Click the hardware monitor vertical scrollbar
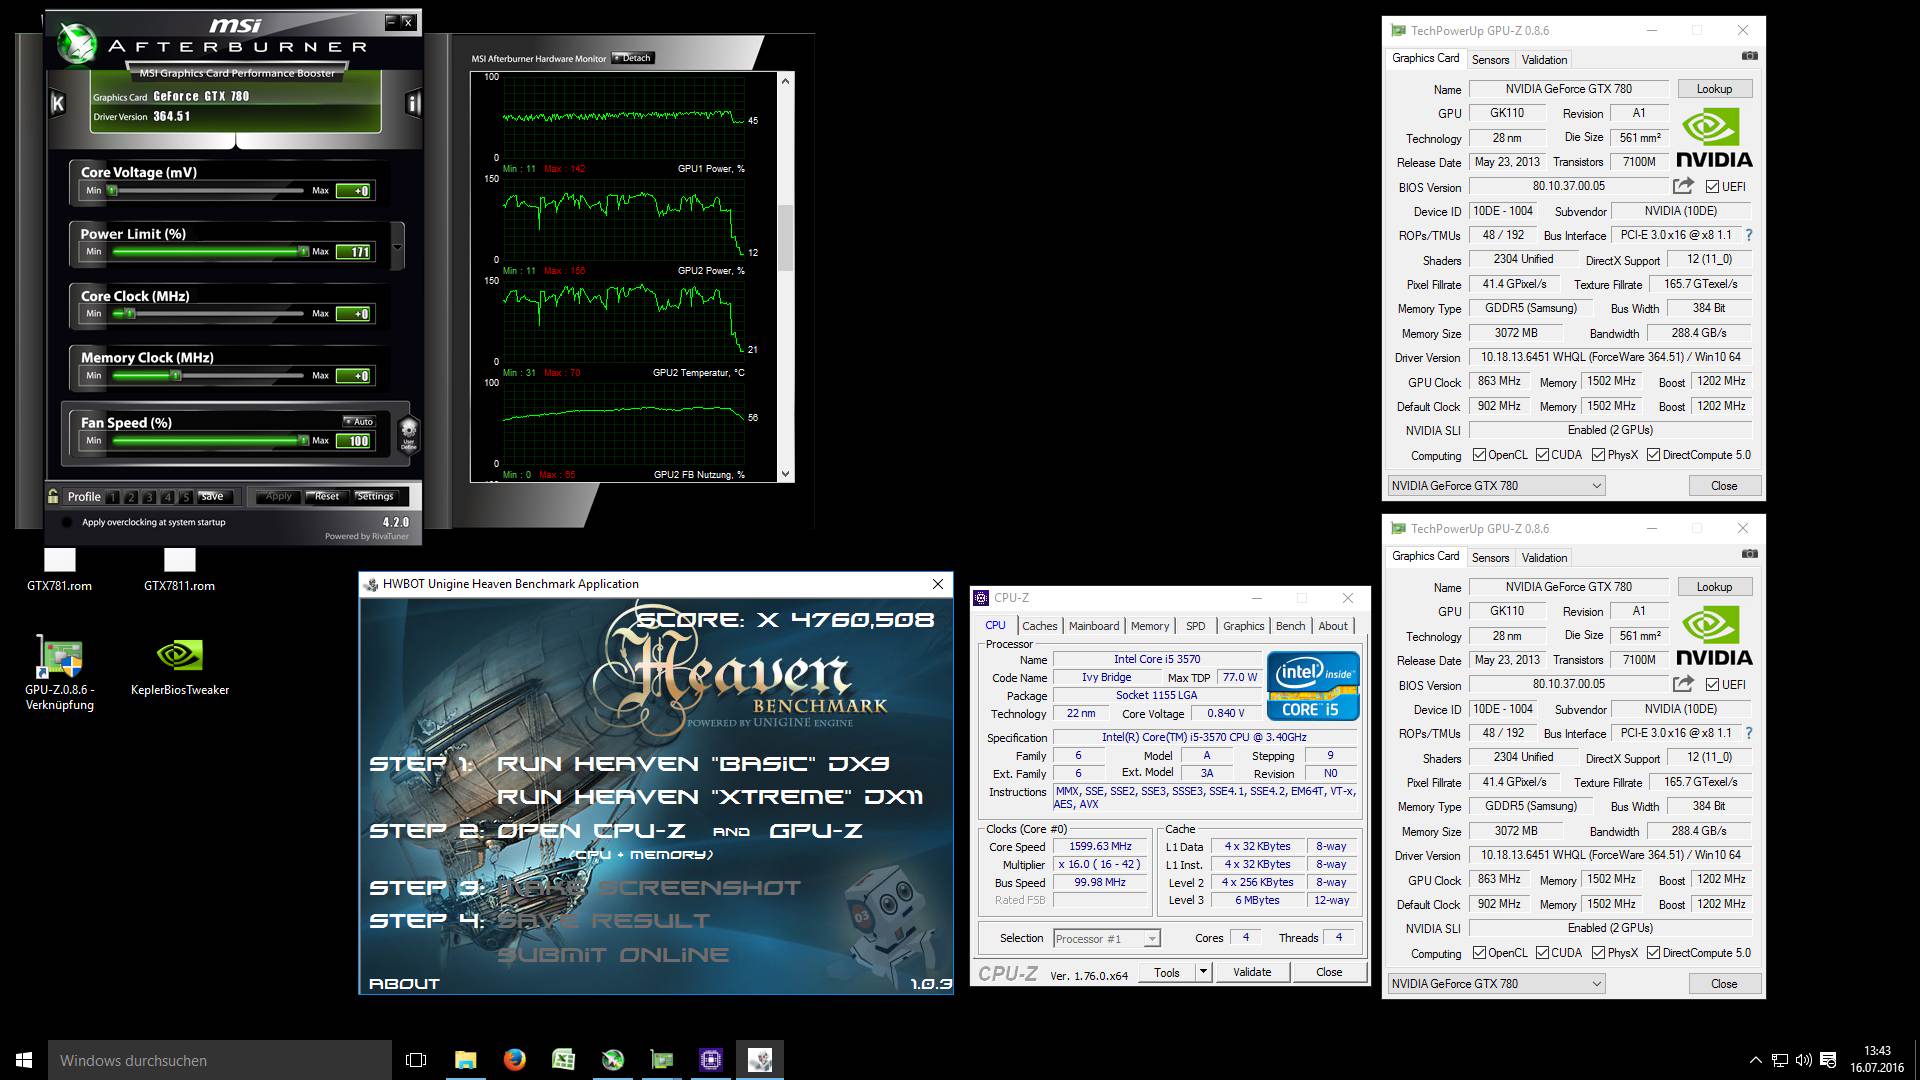The image size is (1920, 1080). coord(785,238)
